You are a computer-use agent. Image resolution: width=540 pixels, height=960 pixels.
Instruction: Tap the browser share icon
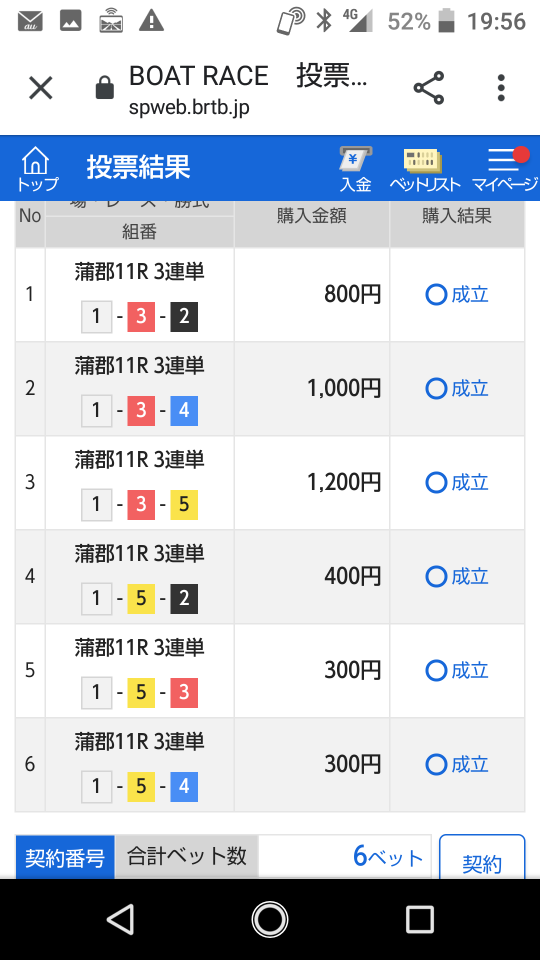[429, 88]
